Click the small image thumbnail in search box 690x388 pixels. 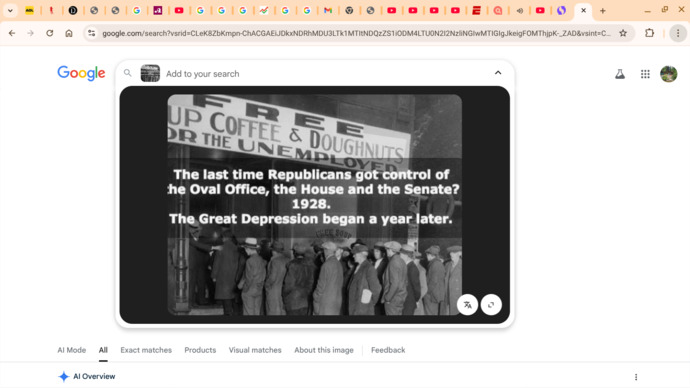coord(150,73)
